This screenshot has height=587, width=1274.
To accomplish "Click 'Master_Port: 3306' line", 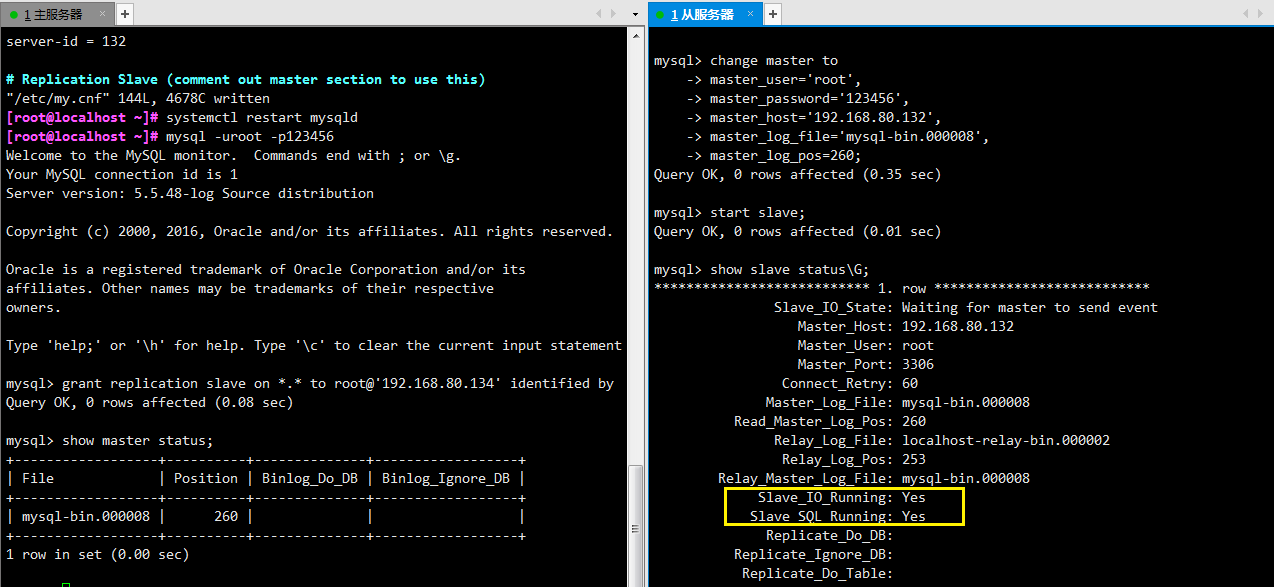I will click(866, 364).
